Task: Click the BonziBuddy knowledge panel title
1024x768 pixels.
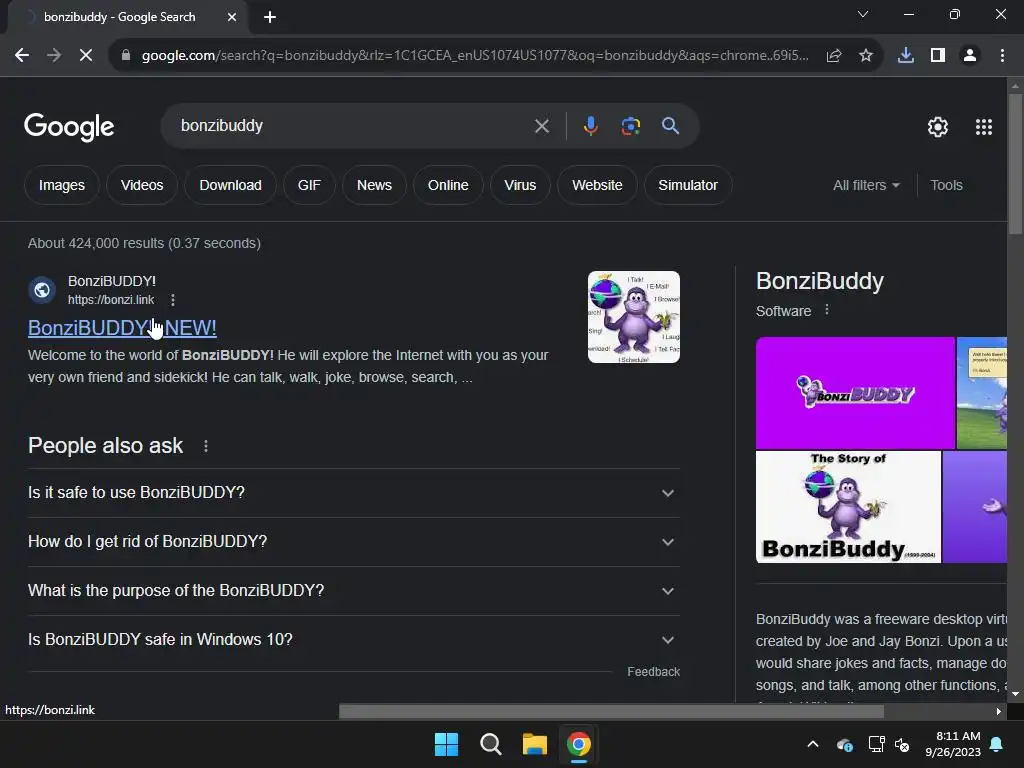Action: pos(820,281)
